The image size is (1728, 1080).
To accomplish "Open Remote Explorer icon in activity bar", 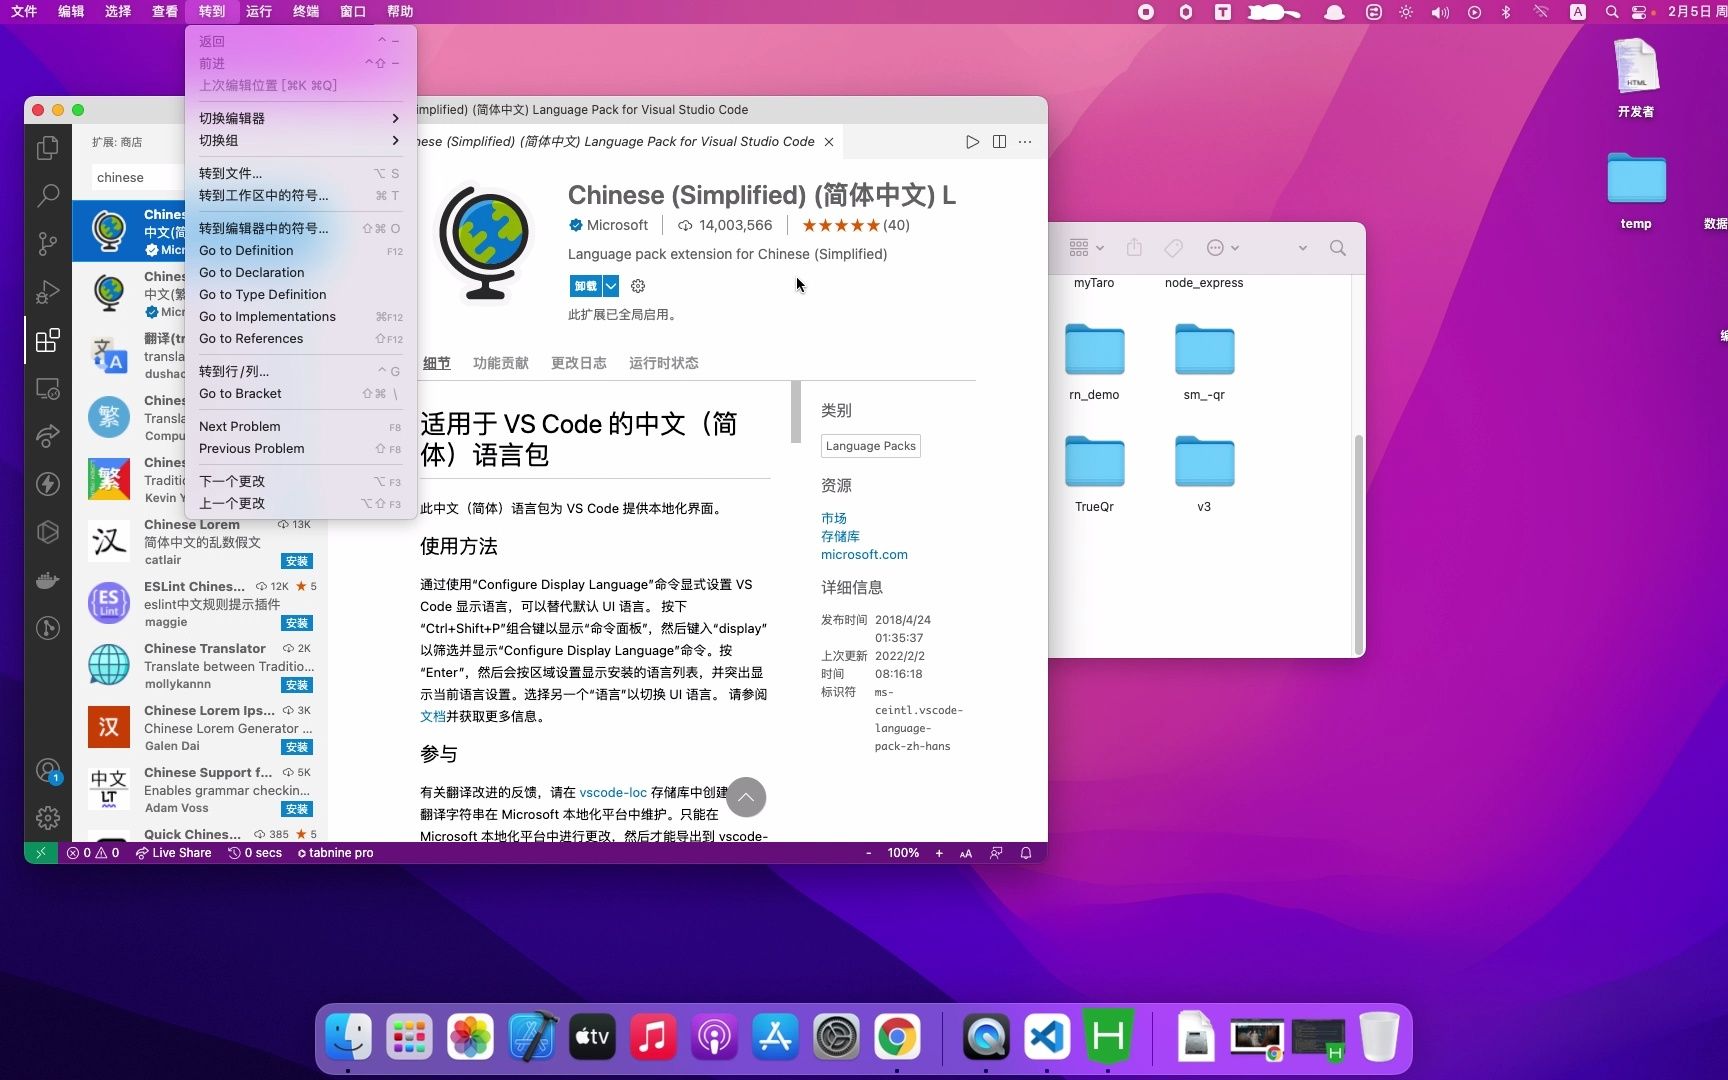I will tap(47, 388).
